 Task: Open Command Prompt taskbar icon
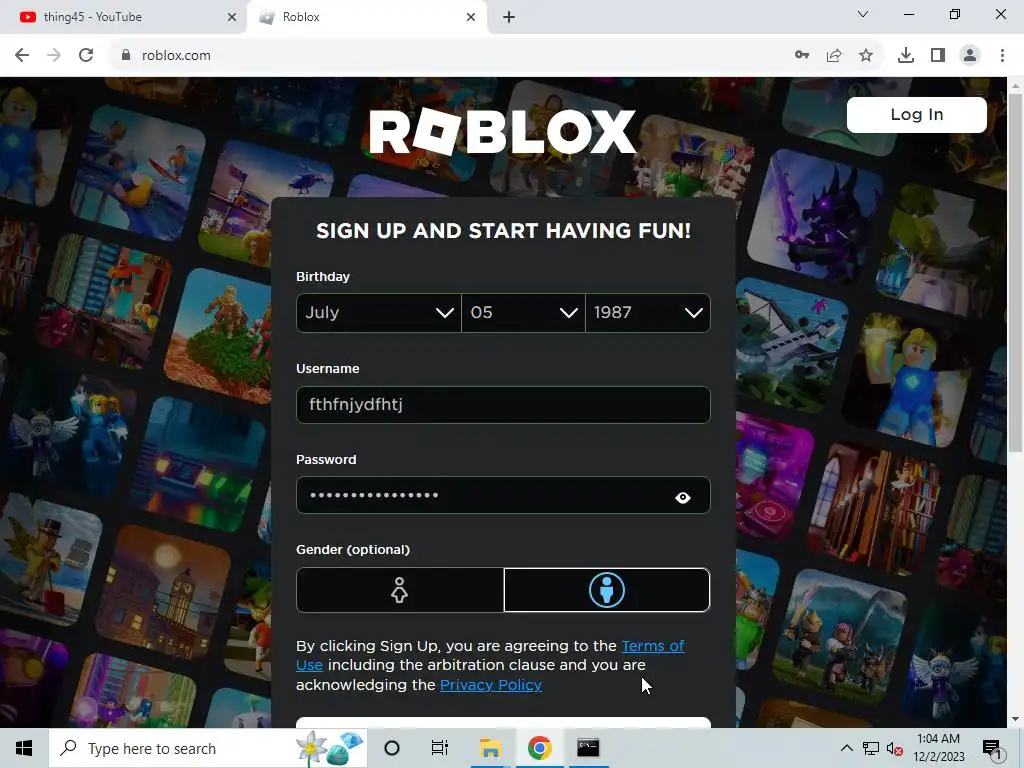pos(588,748)
